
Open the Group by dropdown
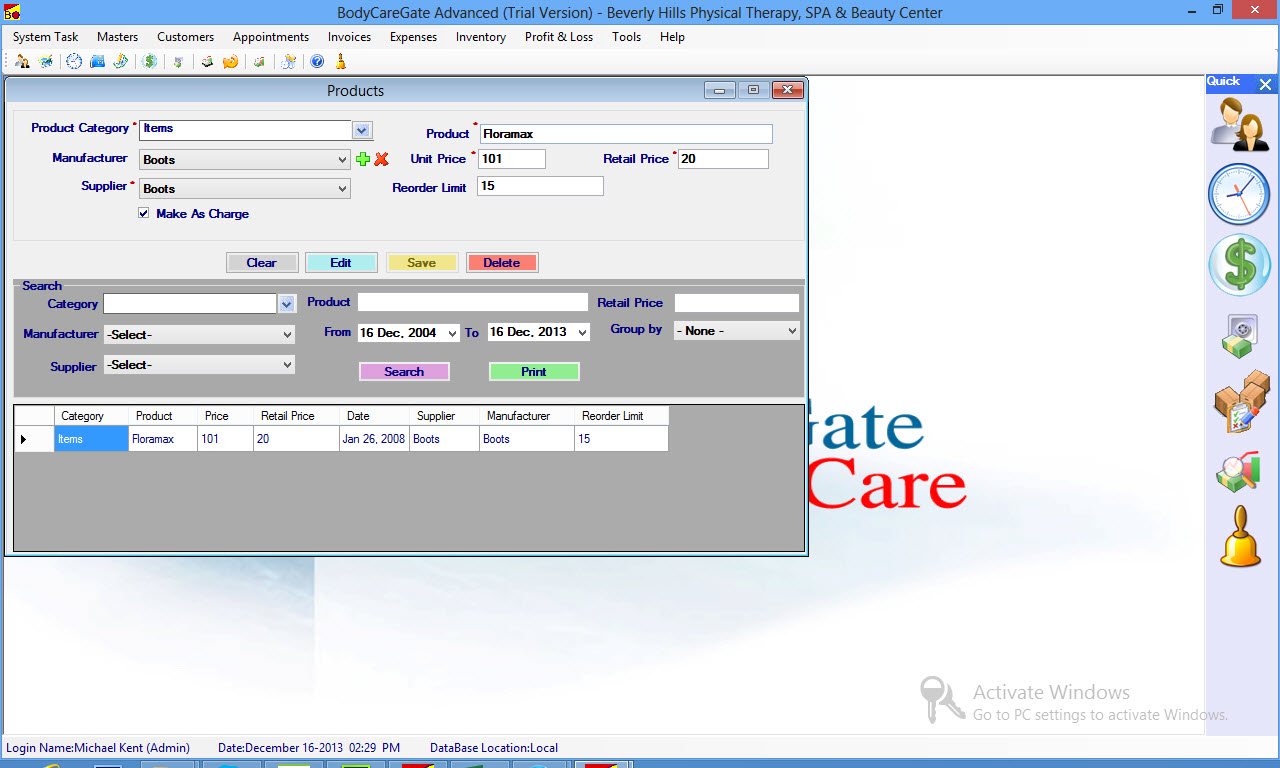[737, 331]
